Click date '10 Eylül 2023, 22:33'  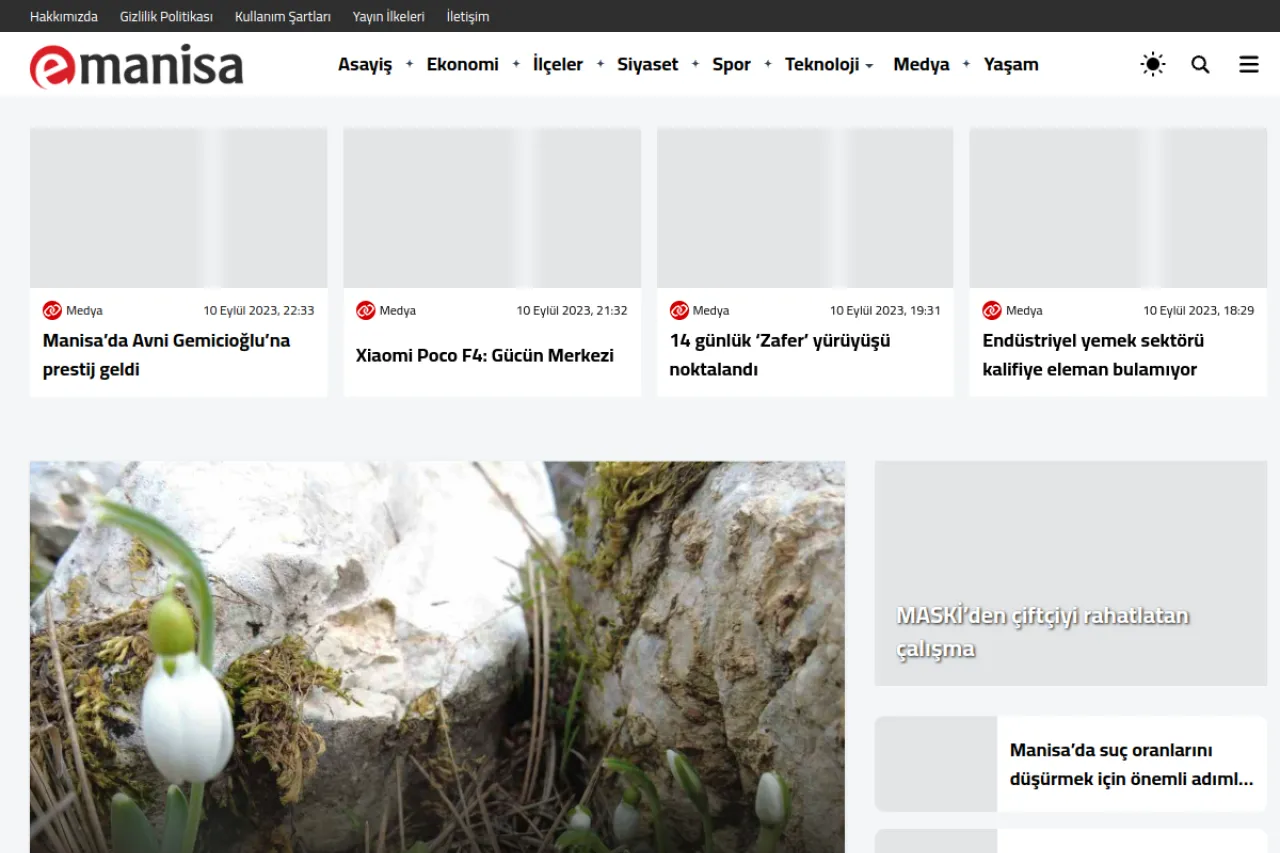259,310
